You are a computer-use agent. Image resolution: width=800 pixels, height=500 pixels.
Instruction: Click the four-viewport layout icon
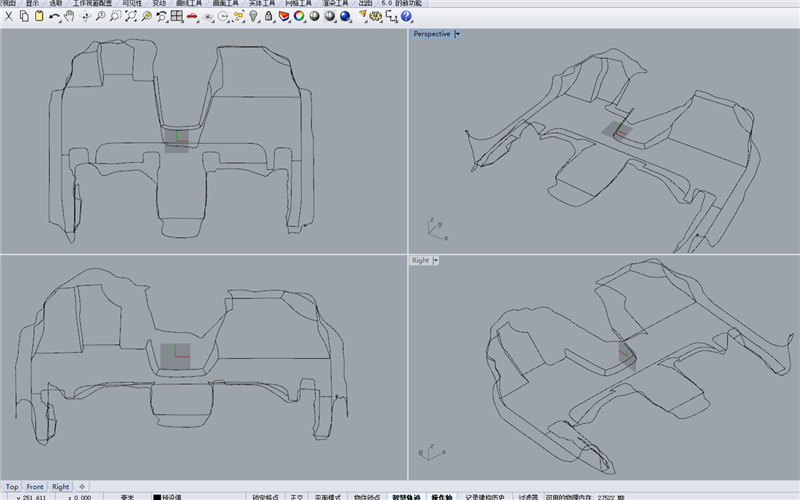[x=176, y=17]
